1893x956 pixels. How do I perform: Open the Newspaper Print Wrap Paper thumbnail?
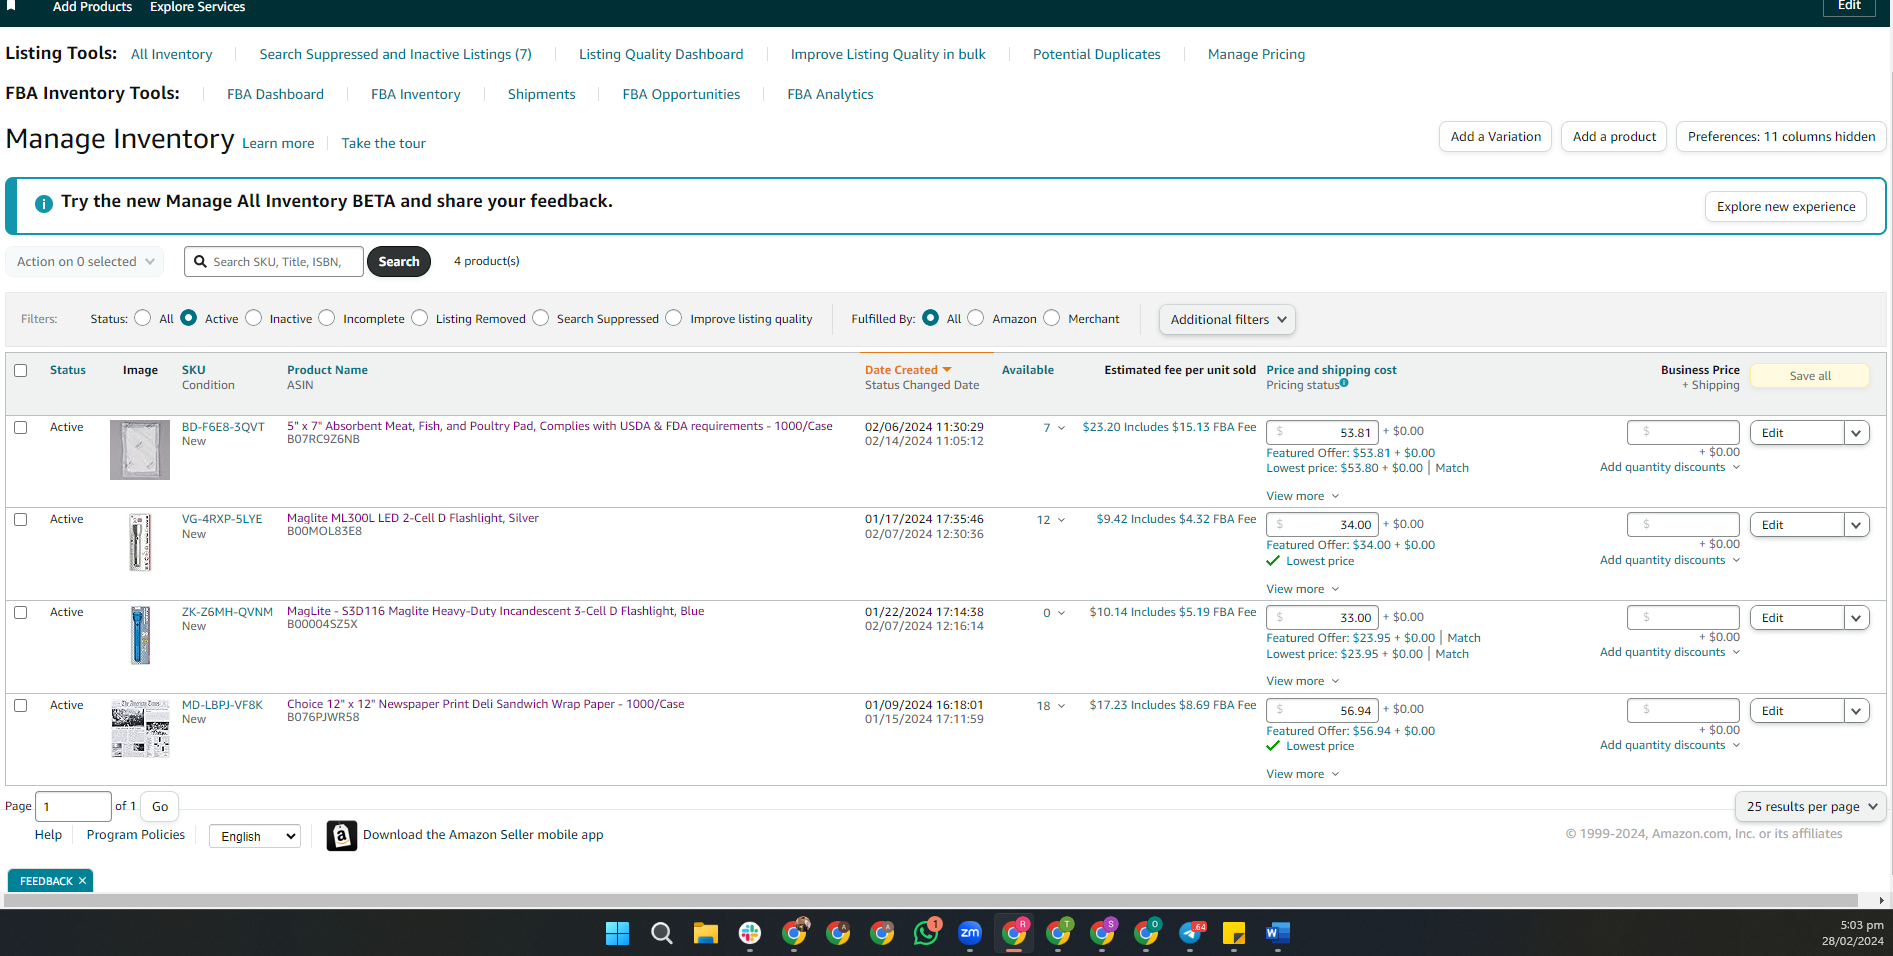(140, 728)
